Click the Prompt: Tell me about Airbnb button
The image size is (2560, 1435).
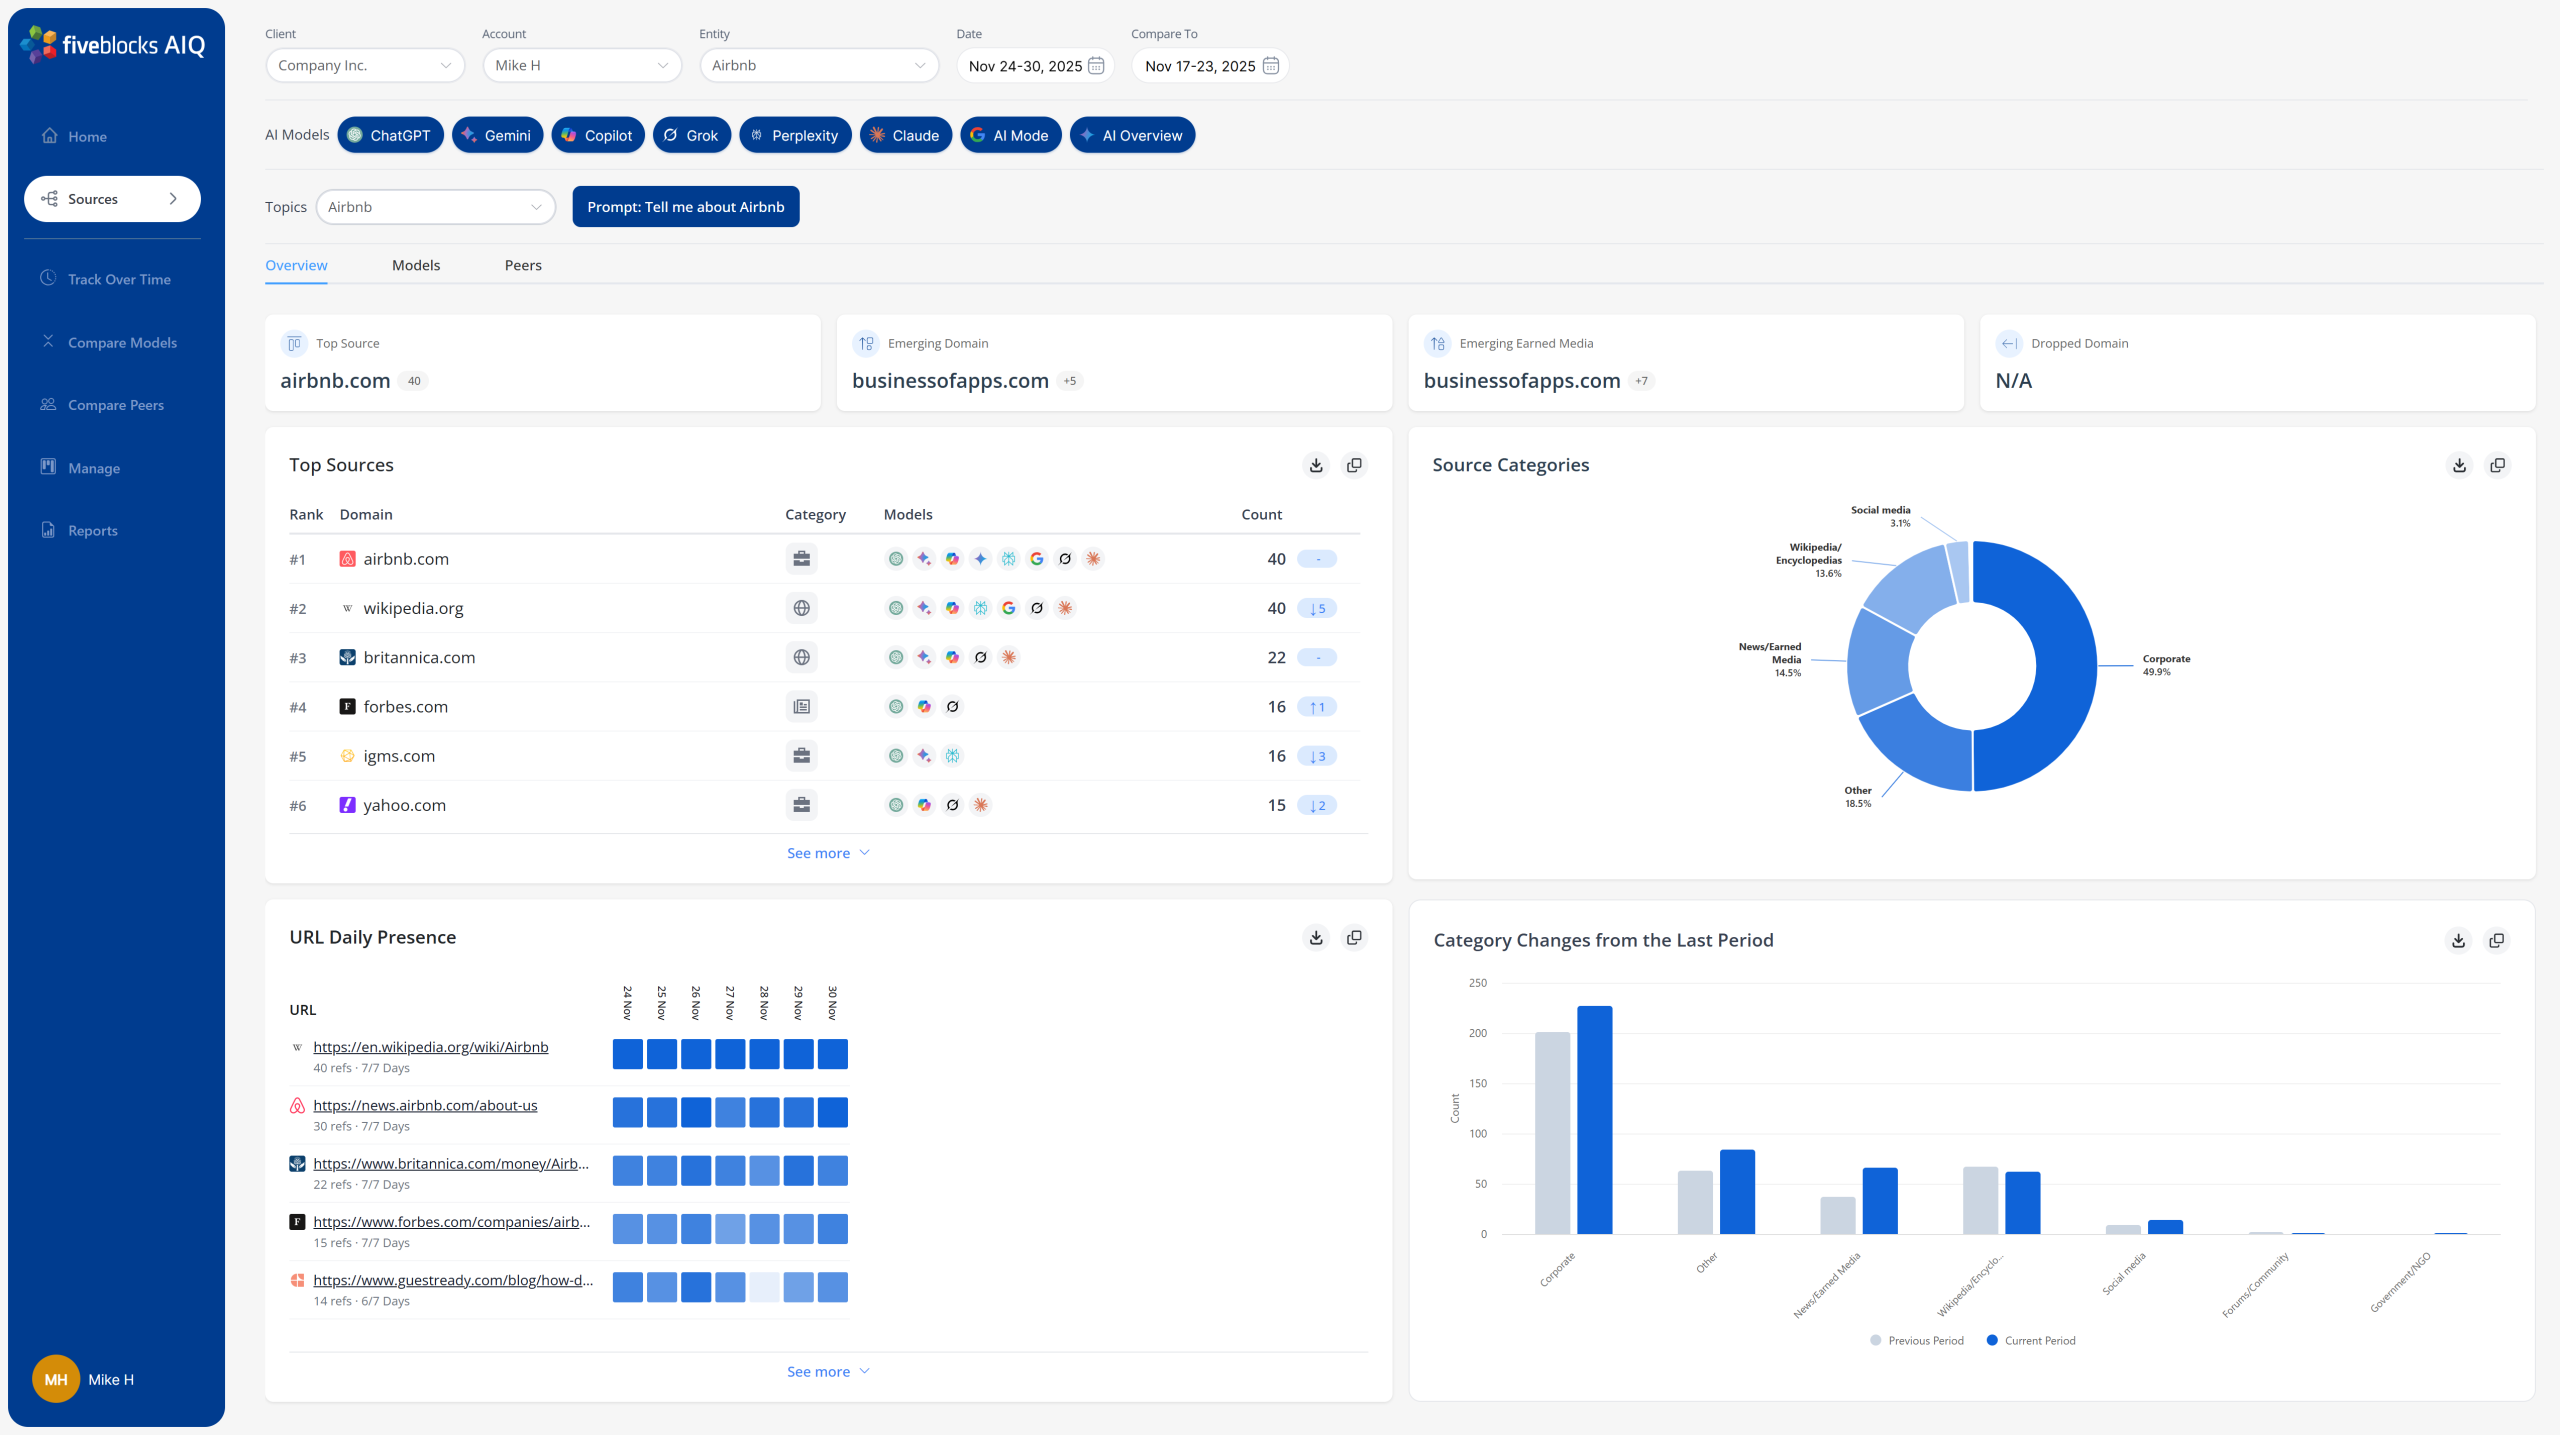click(x=686, y=207)
